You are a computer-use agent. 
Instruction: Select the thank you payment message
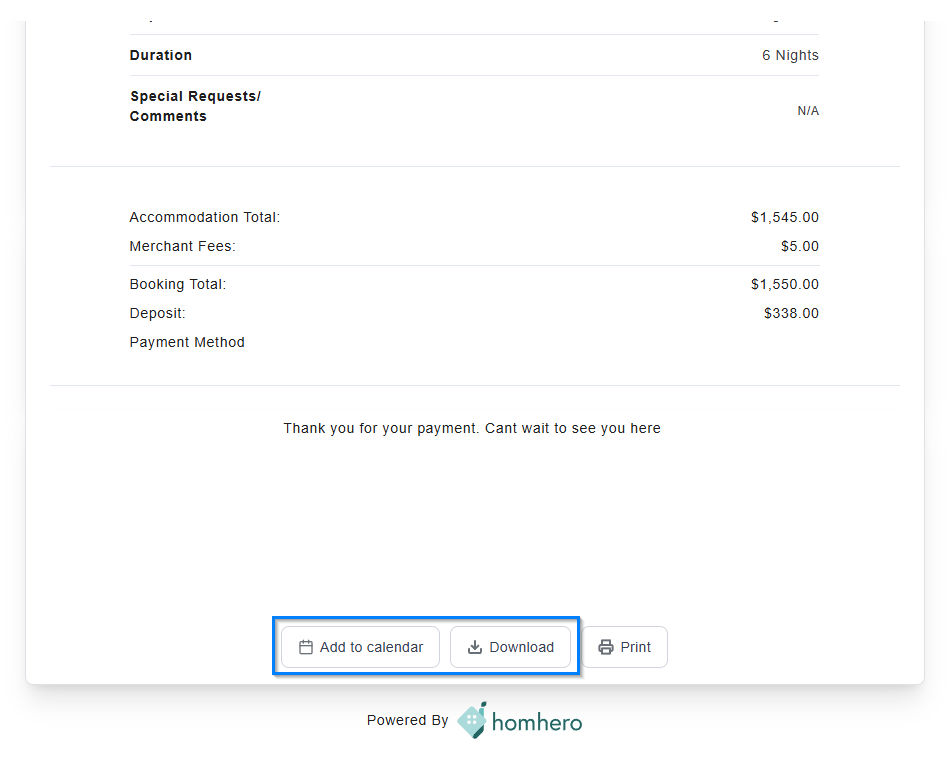(x=472, y=428)
